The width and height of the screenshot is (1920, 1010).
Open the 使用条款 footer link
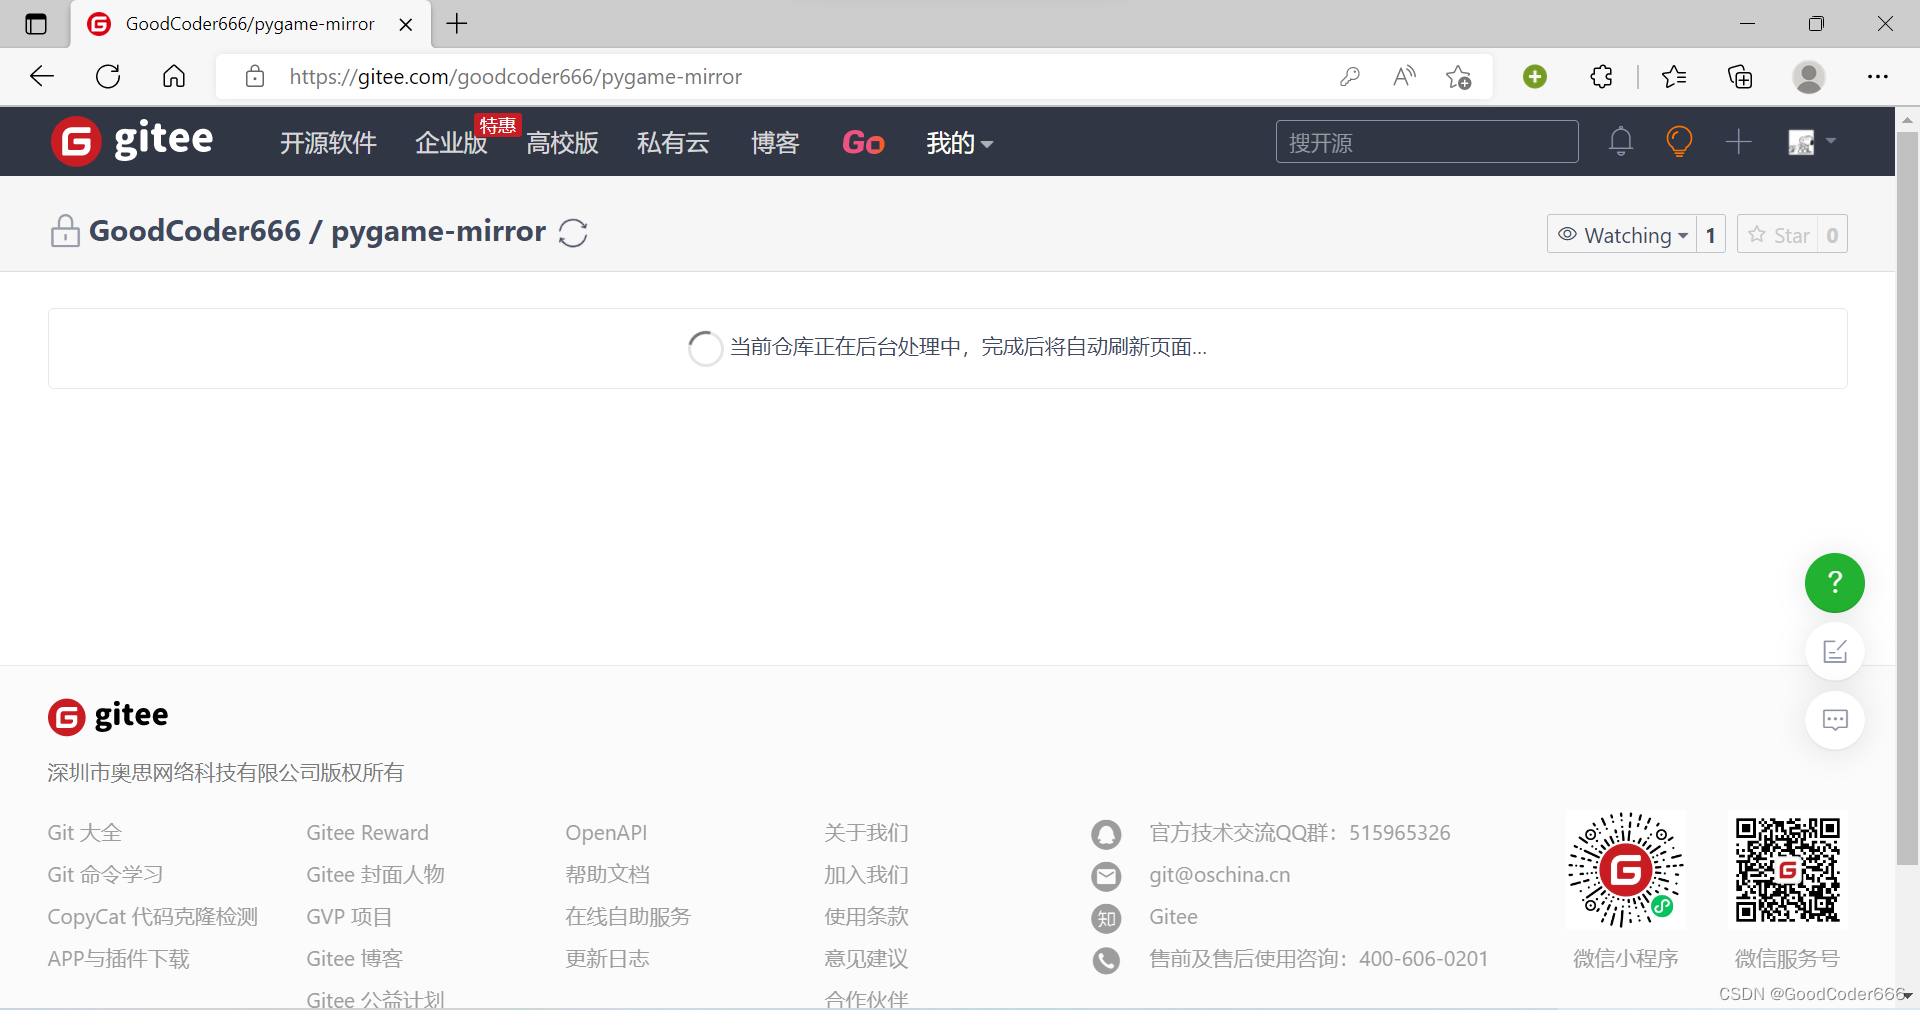coord(866,917)
